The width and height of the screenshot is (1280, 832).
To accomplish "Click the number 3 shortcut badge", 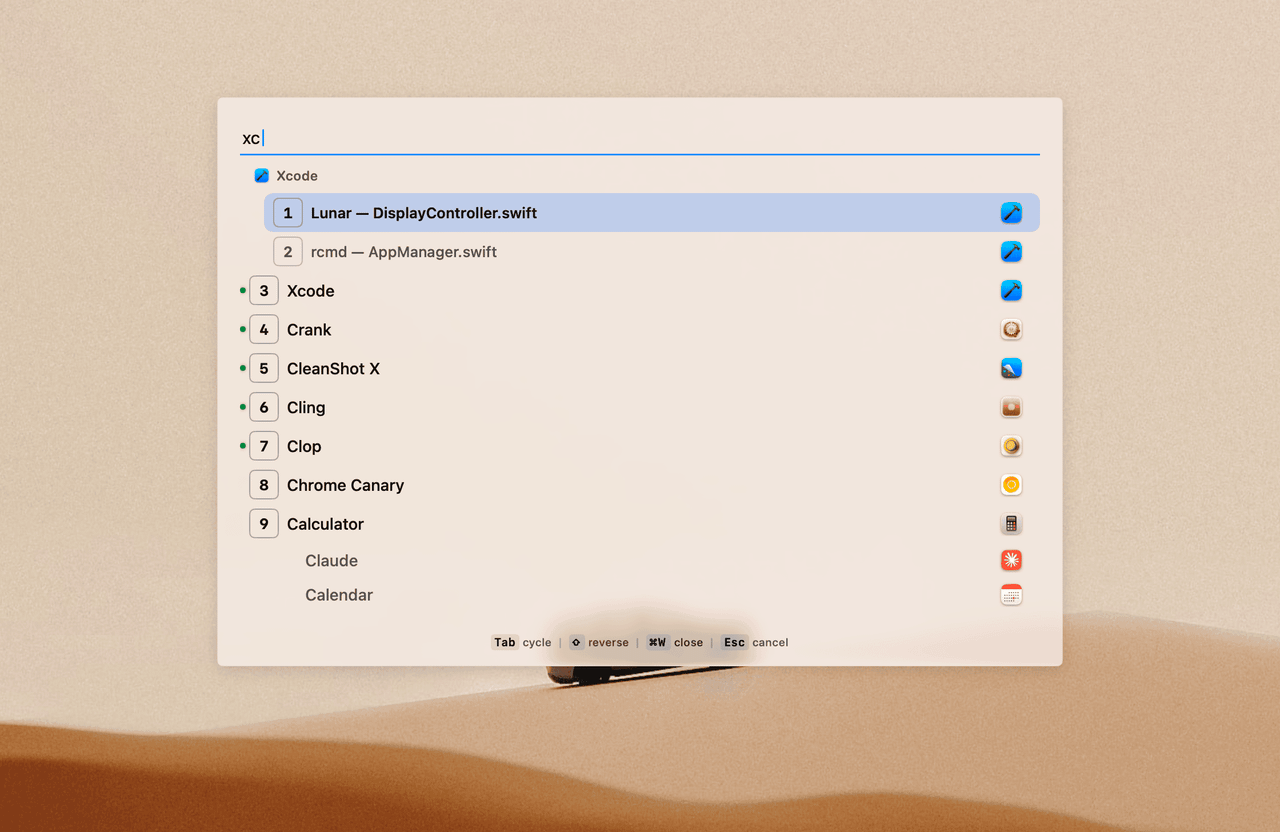I will [264, 291].
